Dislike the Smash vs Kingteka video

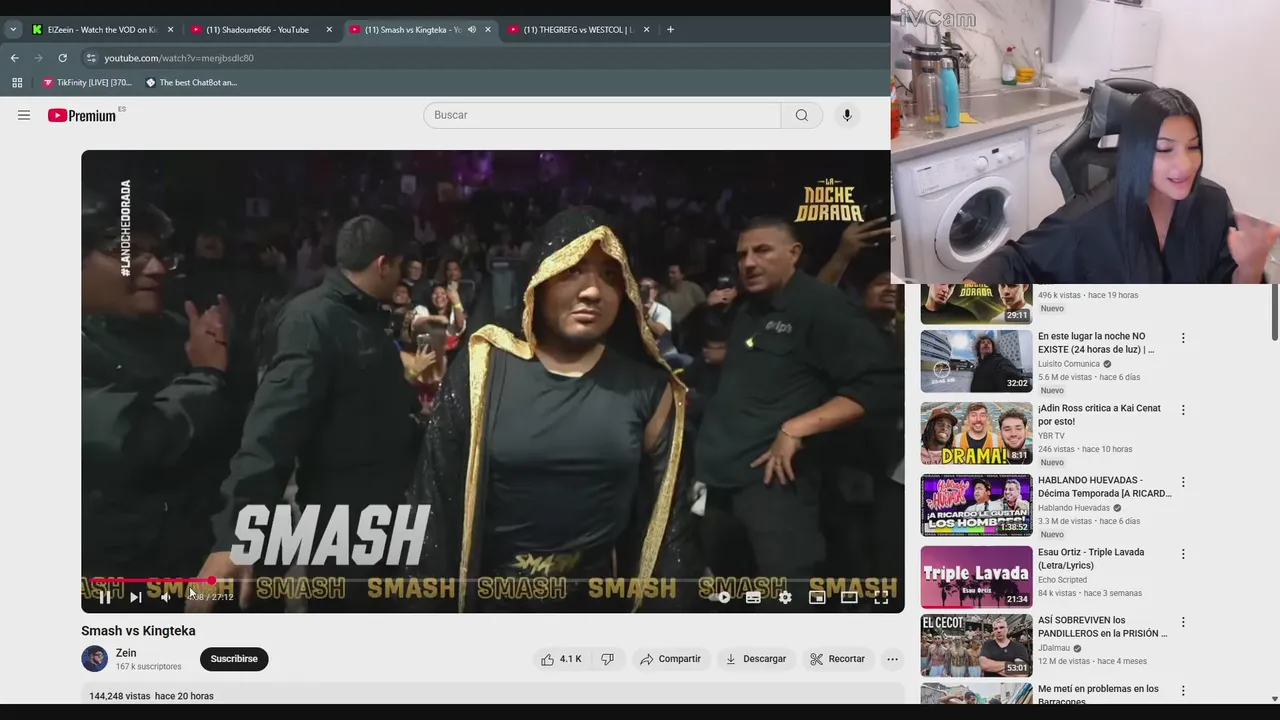click(607, 659)
